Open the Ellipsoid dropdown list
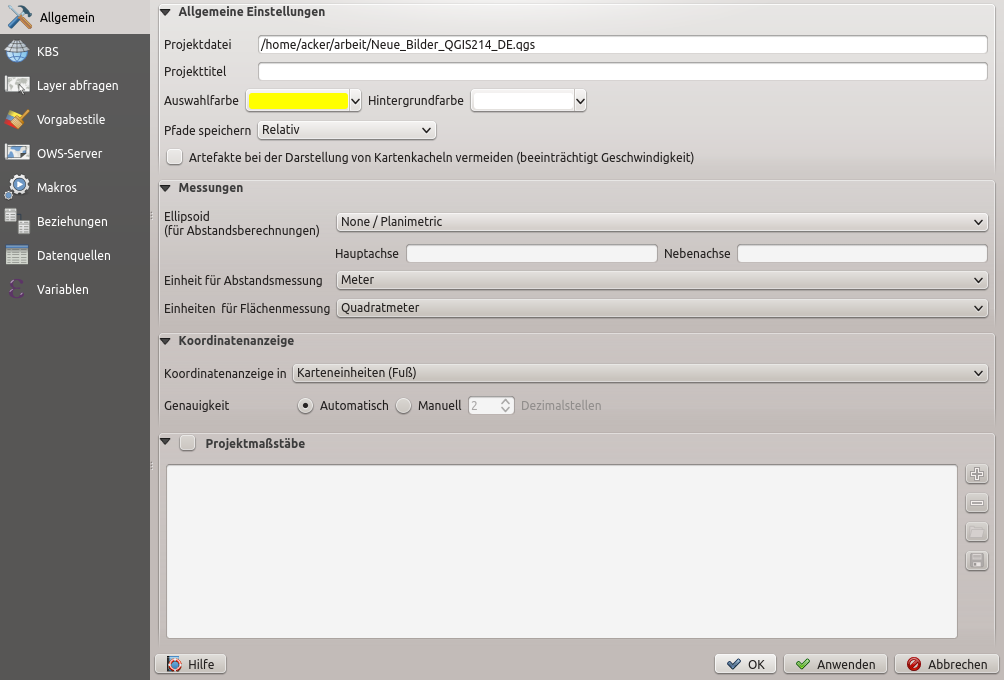This screenshot has width=1004, height=680. tap(661, 222)
